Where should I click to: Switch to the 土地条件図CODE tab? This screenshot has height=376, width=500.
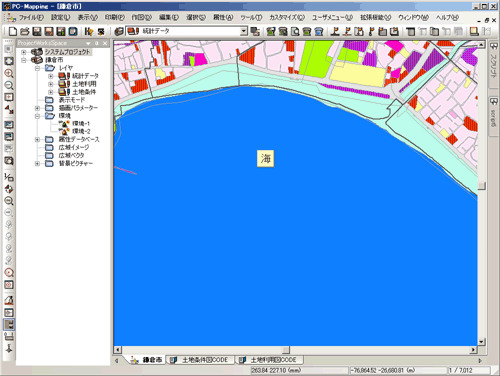coord(200,360)
